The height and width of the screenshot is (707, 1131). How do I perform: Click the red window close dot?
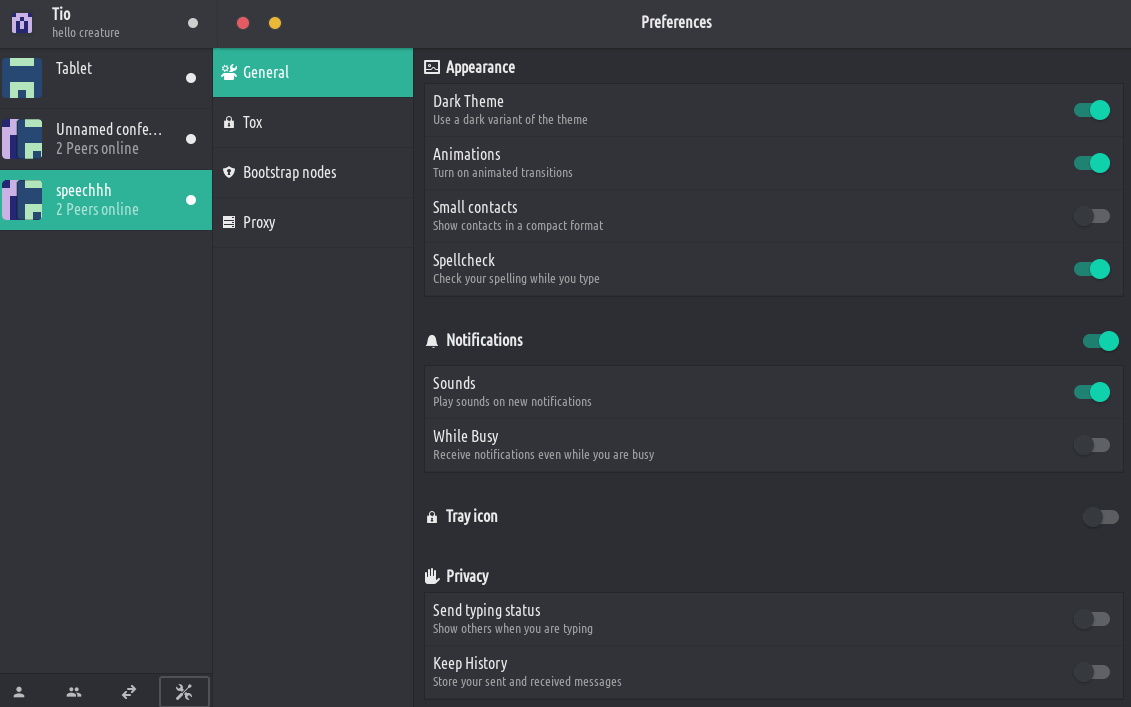tap(243, 23)
